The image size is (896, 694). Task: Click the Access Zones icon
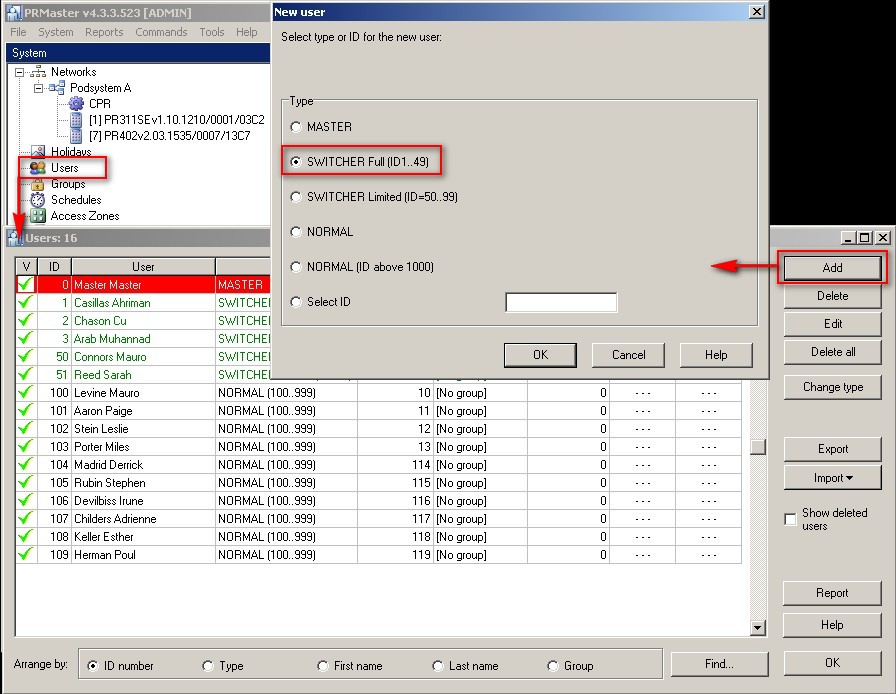[x=38, y=216]
